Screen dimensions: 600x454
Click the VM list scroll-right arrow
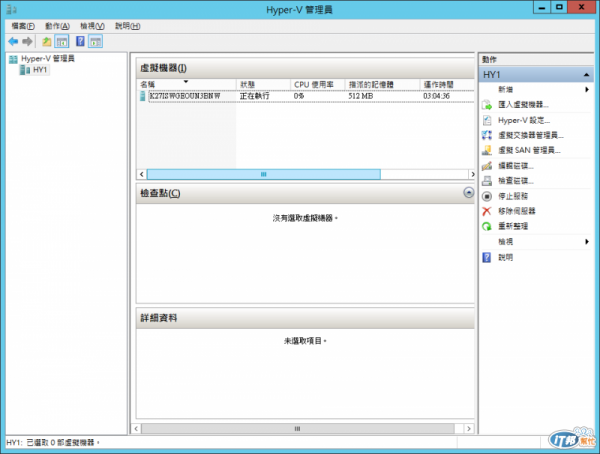coord(472,175)
